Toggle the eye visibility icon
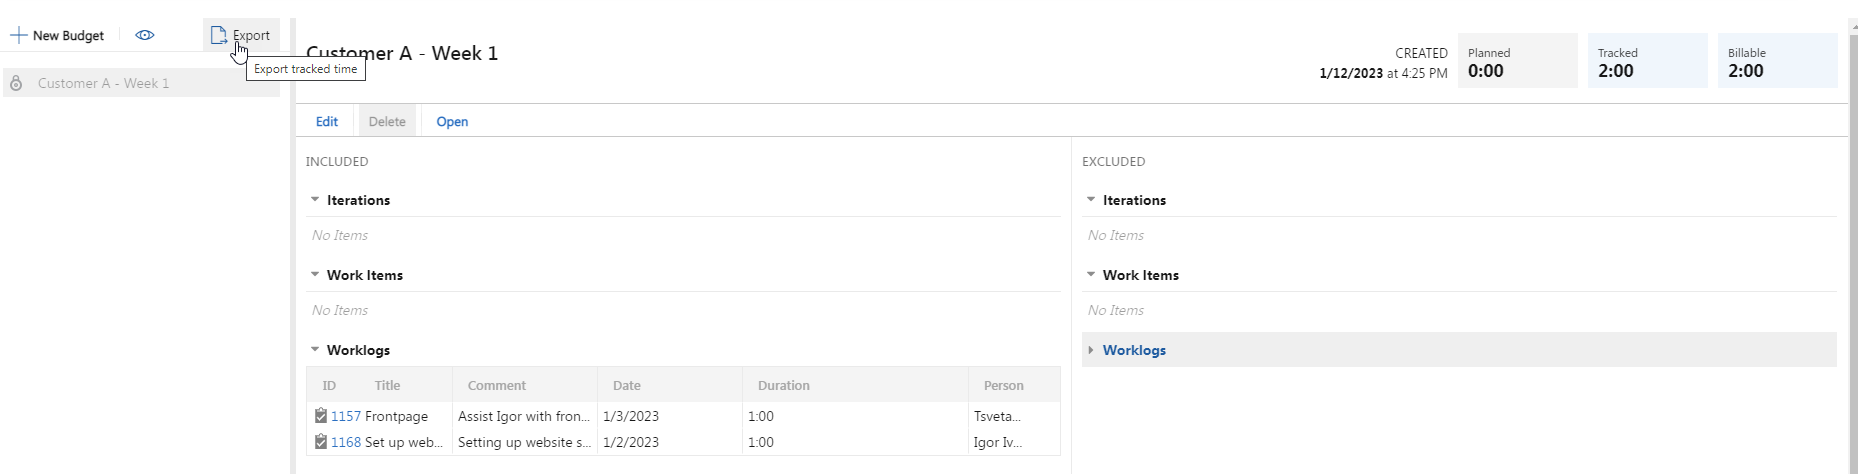This screenshot has width=1858, height=474. tap(145, 35)
